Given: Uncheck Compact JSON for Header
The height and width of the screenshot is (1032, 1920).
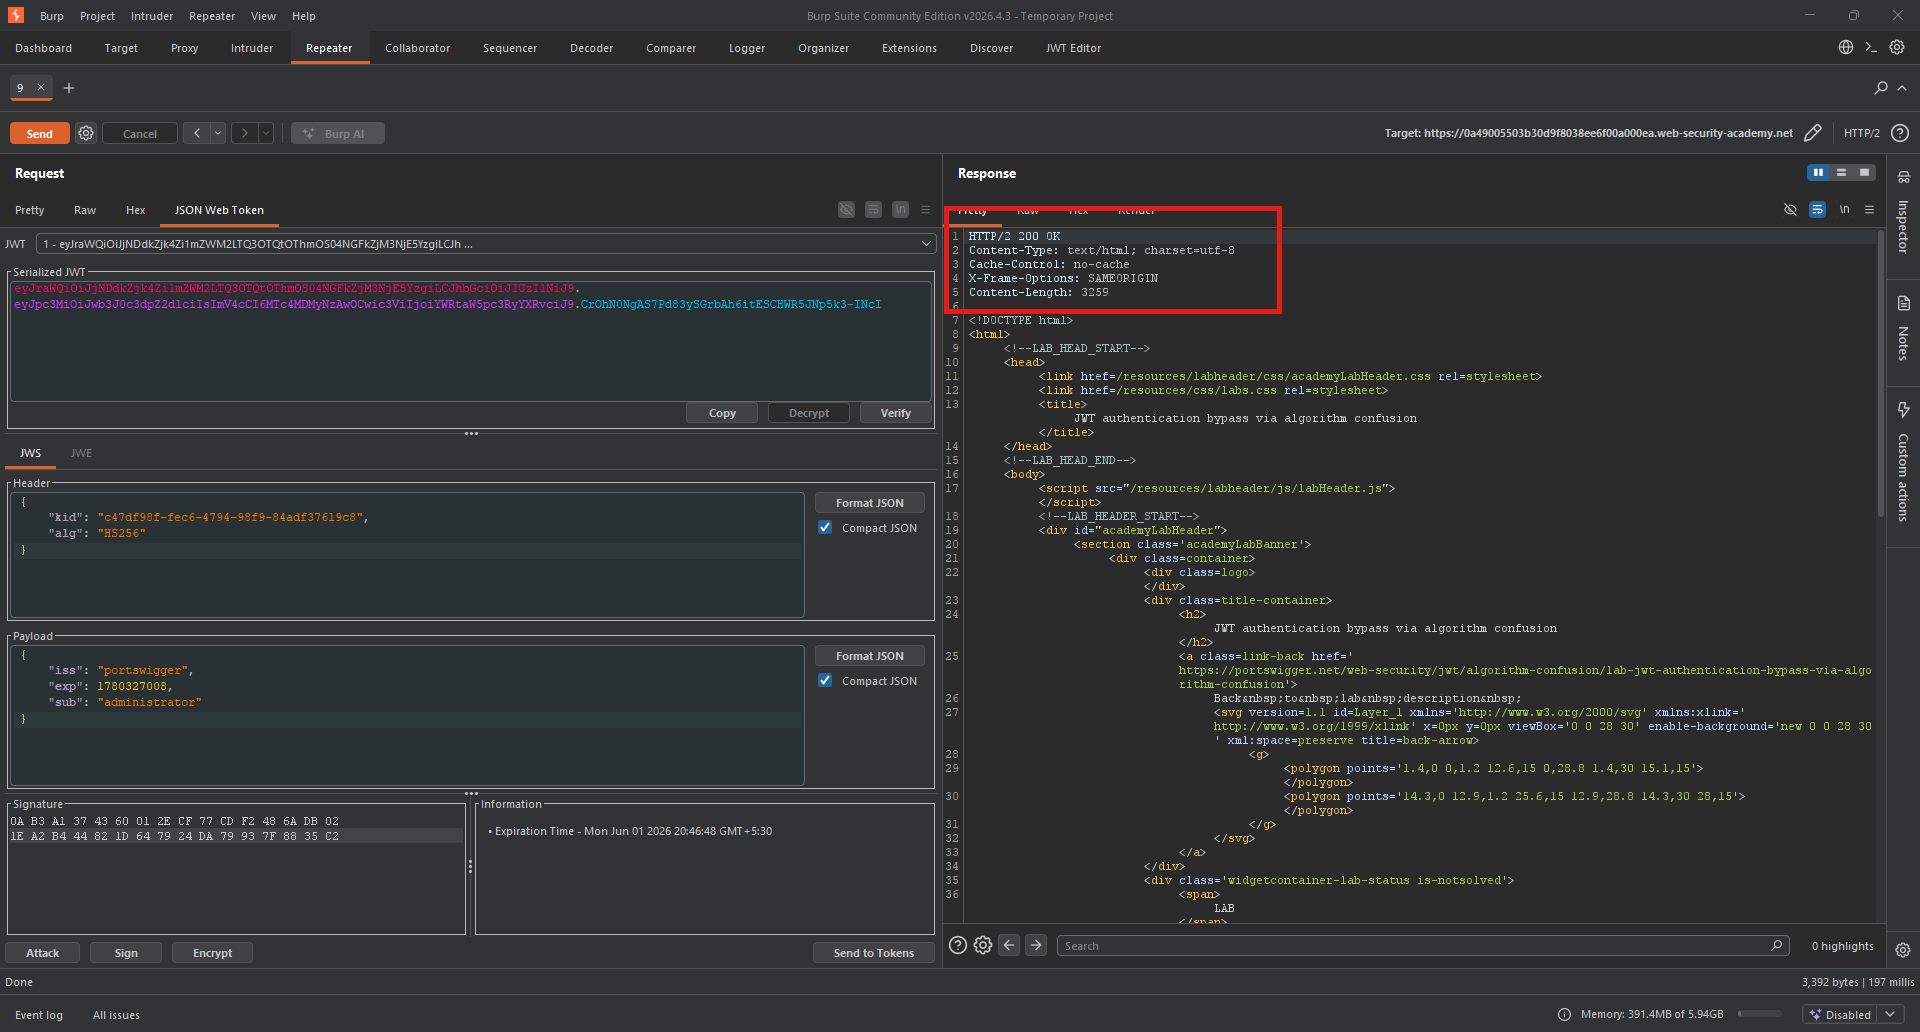Looking at the screenshot, I should pos(825,527).
